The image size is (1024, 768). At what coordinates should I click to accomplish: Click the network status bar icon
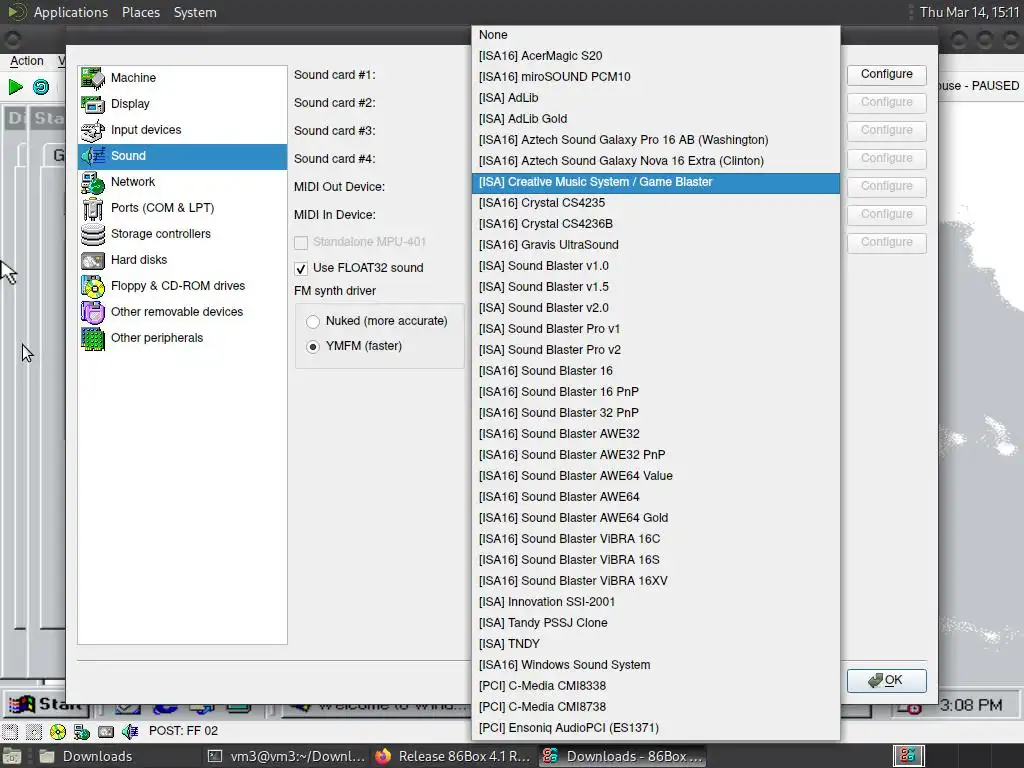click(x=82, y=731)
